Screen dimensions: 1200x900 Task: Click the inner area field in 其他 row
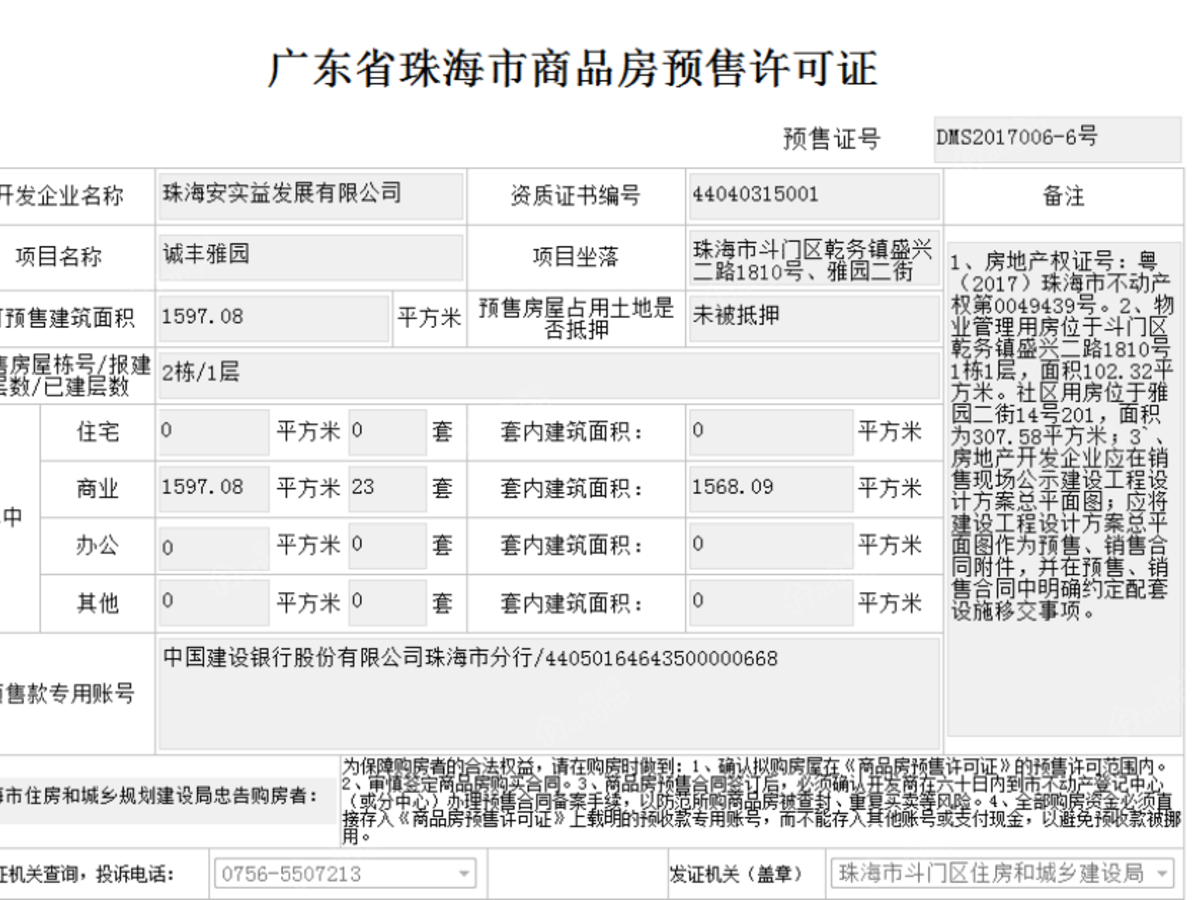click(771, 602)
